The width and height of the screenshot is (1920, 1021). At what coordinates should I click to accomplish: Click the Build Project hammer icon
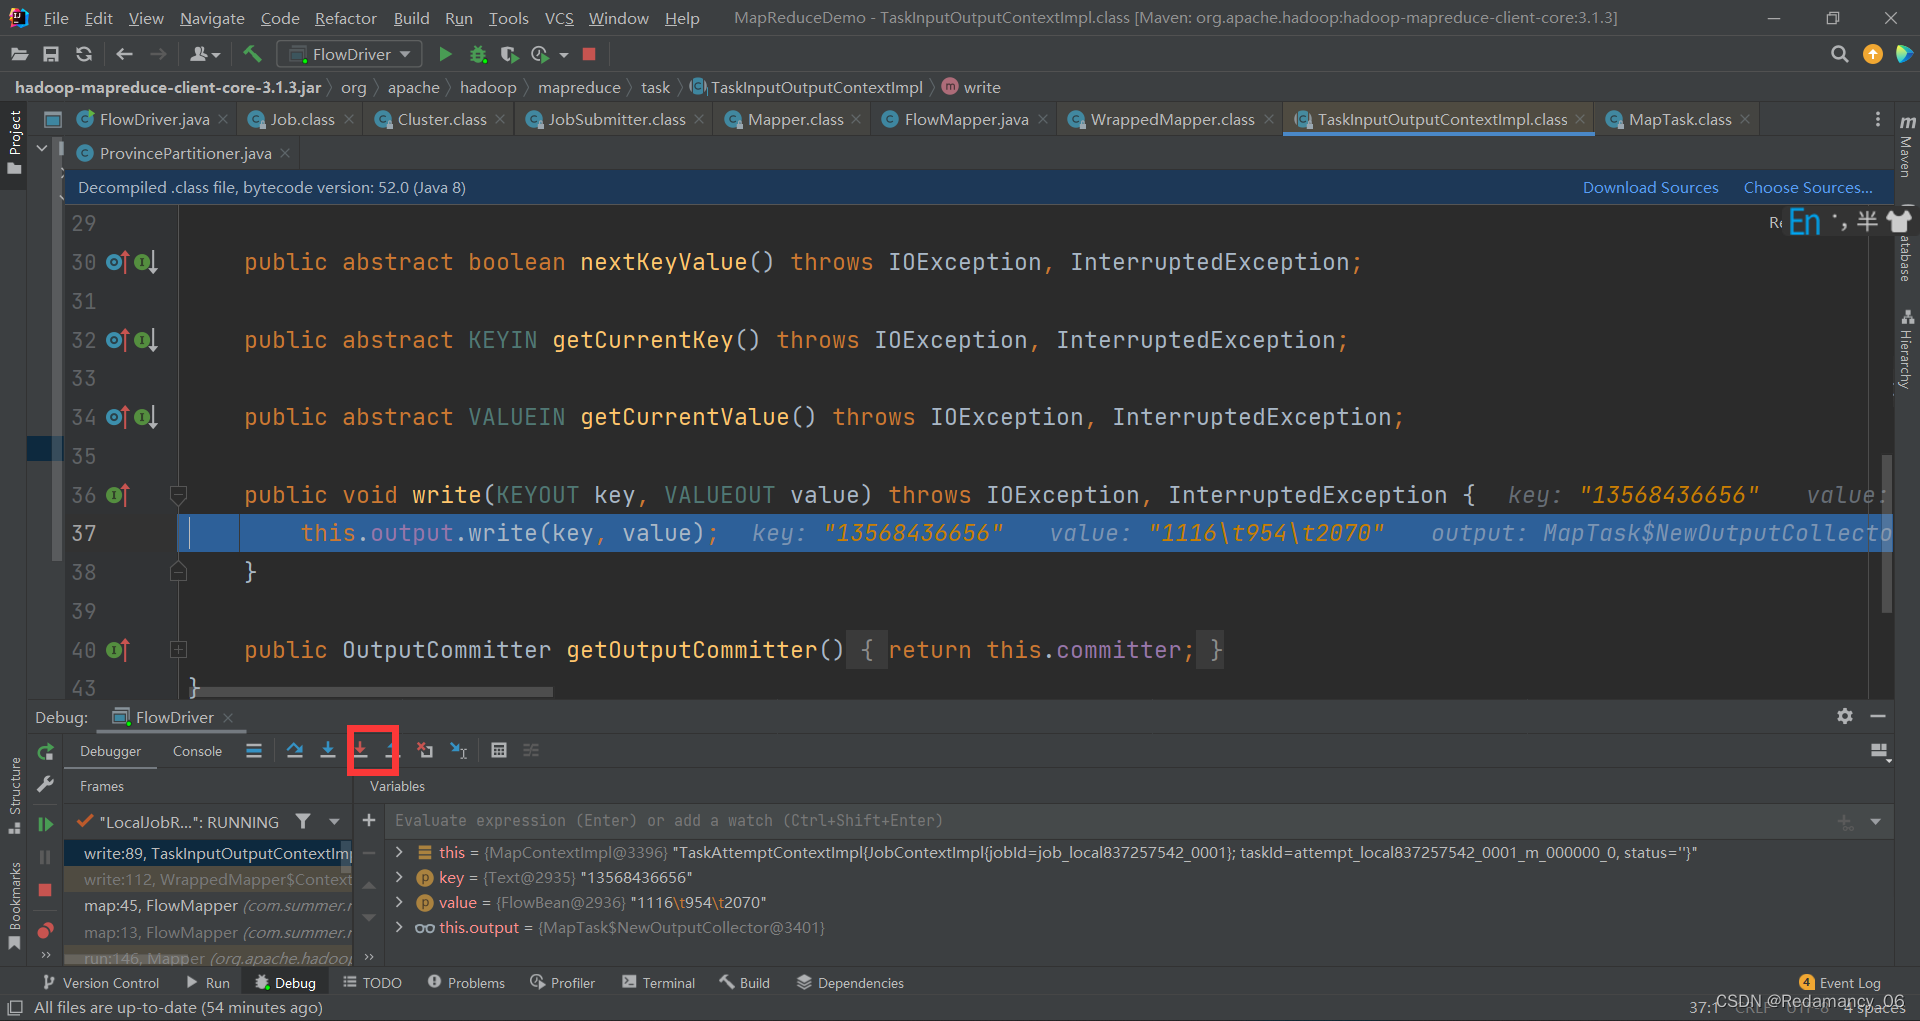252,54
